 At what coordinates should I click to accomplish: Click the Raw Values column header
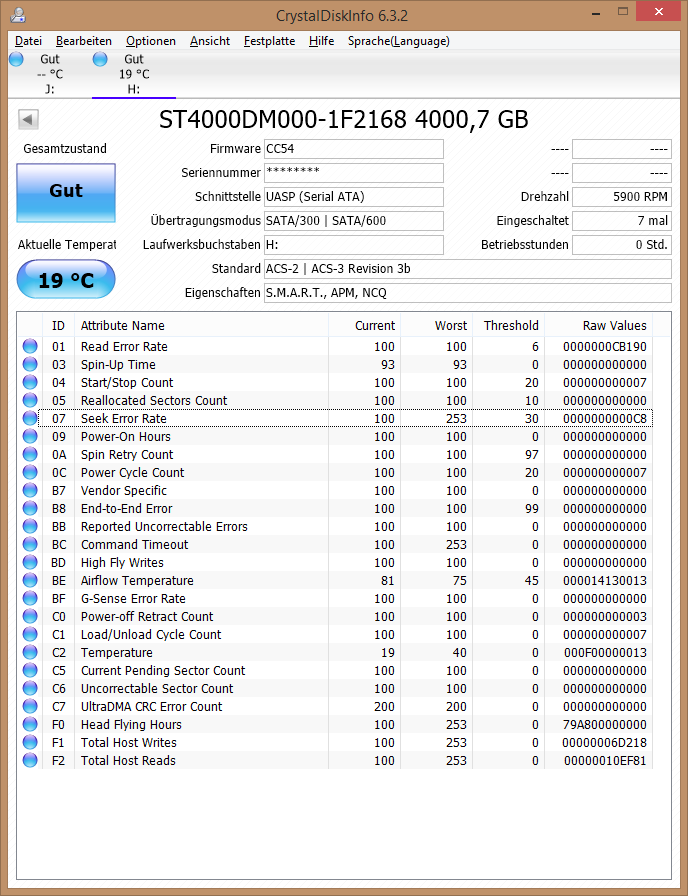coord(599,325)
